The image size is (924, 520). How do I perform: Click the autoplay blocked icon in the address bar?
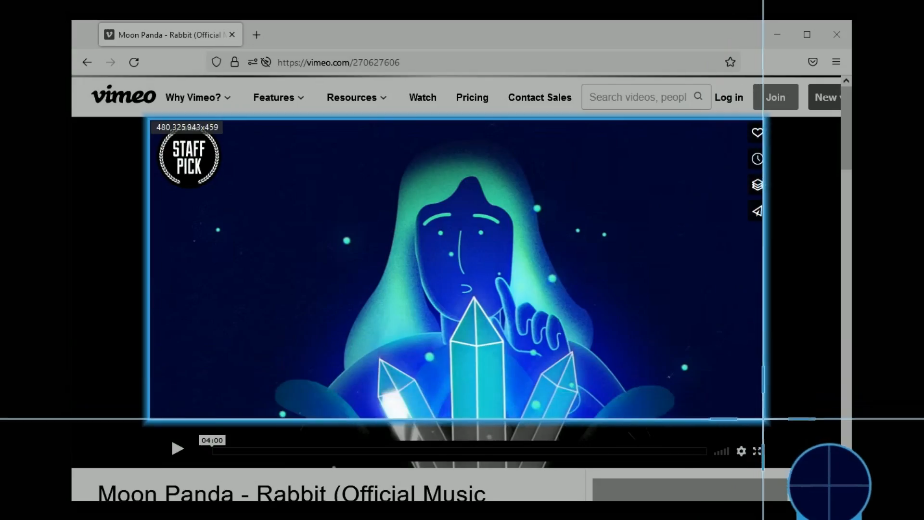266,62
